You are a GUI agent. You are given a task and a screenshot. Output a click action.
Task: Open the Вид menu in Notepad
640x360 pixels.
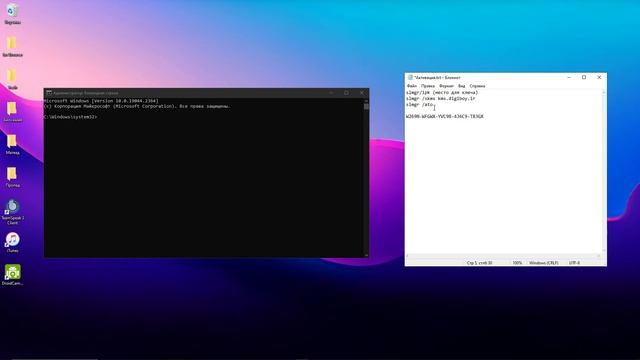461,86
